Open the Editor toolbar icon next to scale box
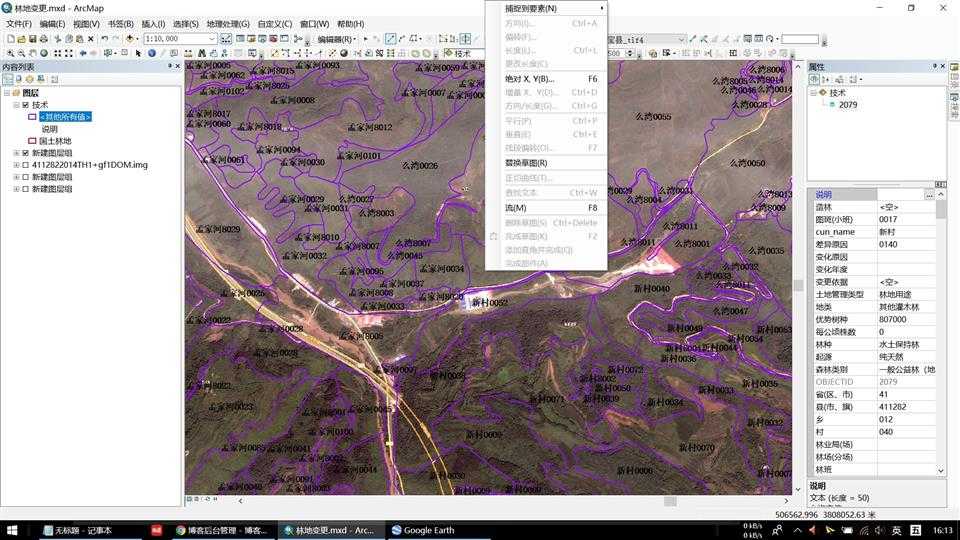960x540 pixels. pos(226,39)
